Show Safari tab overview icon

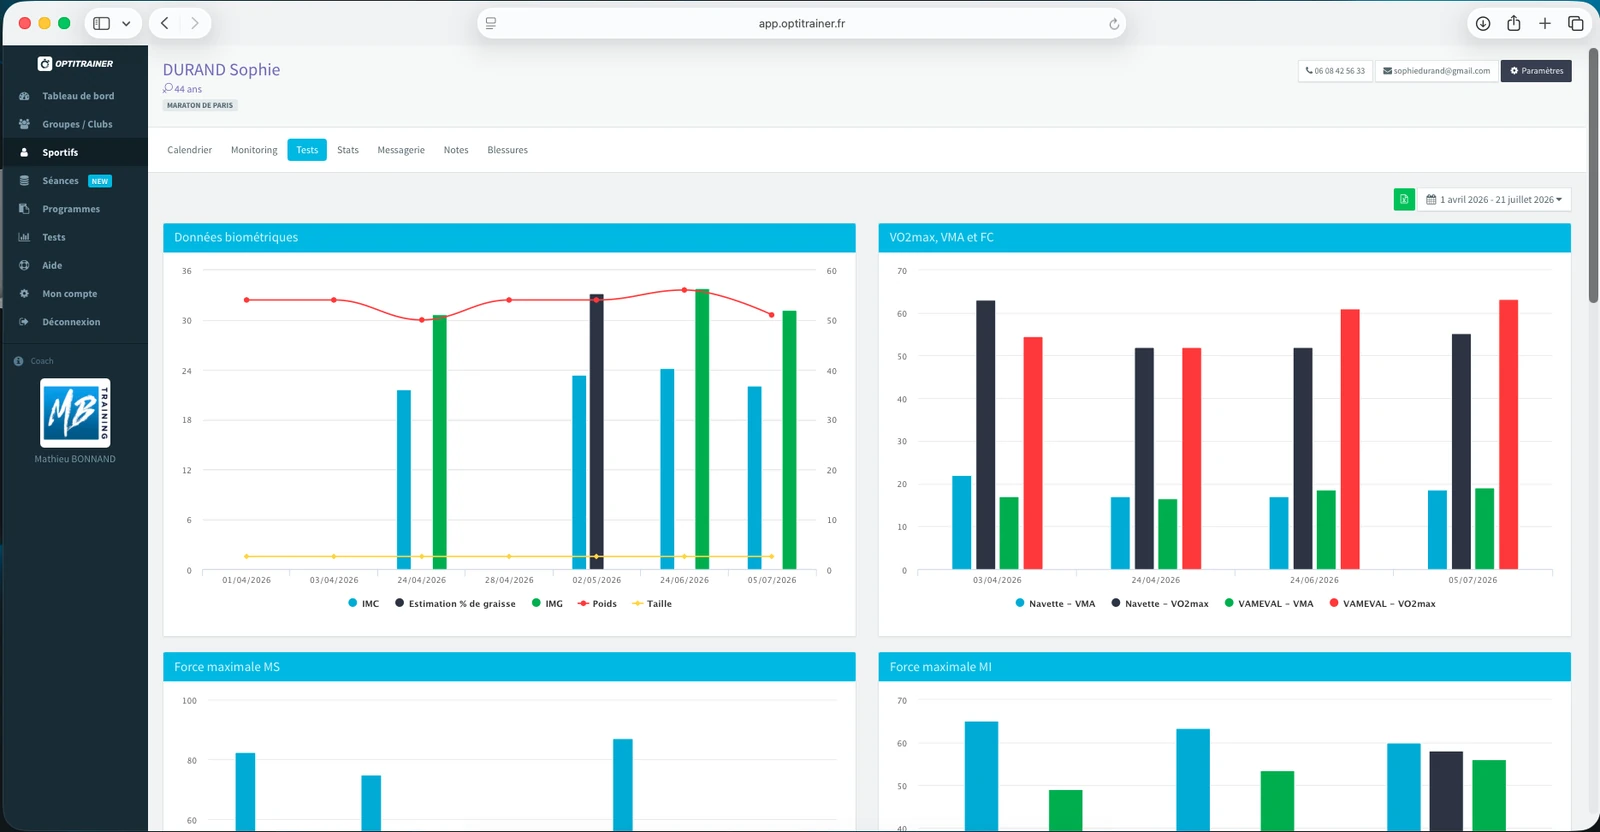click(x=1576, y=23)
